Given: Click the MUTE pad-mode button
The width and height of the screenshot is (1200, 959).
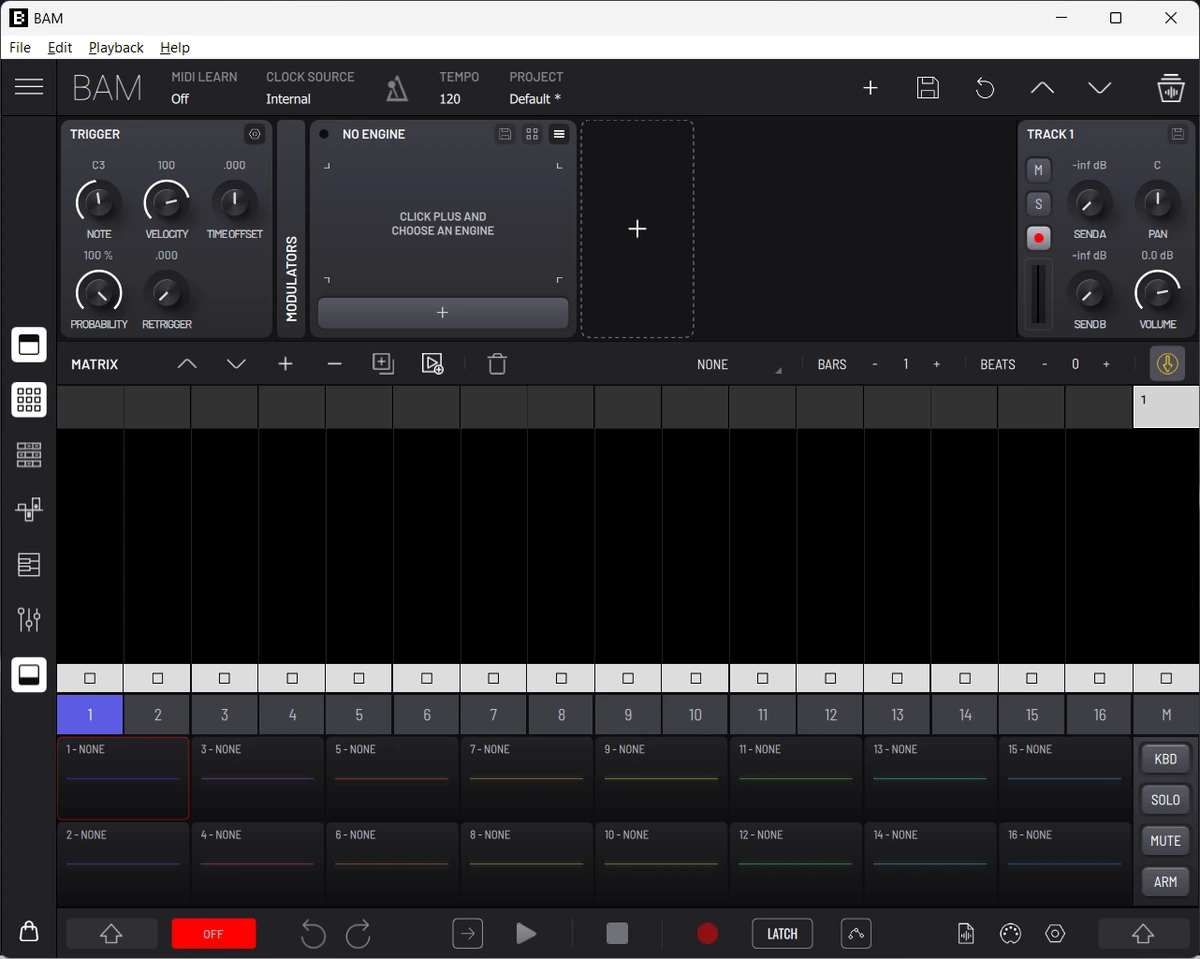Looking at the screenshot, I should (x=1165, y=841).
